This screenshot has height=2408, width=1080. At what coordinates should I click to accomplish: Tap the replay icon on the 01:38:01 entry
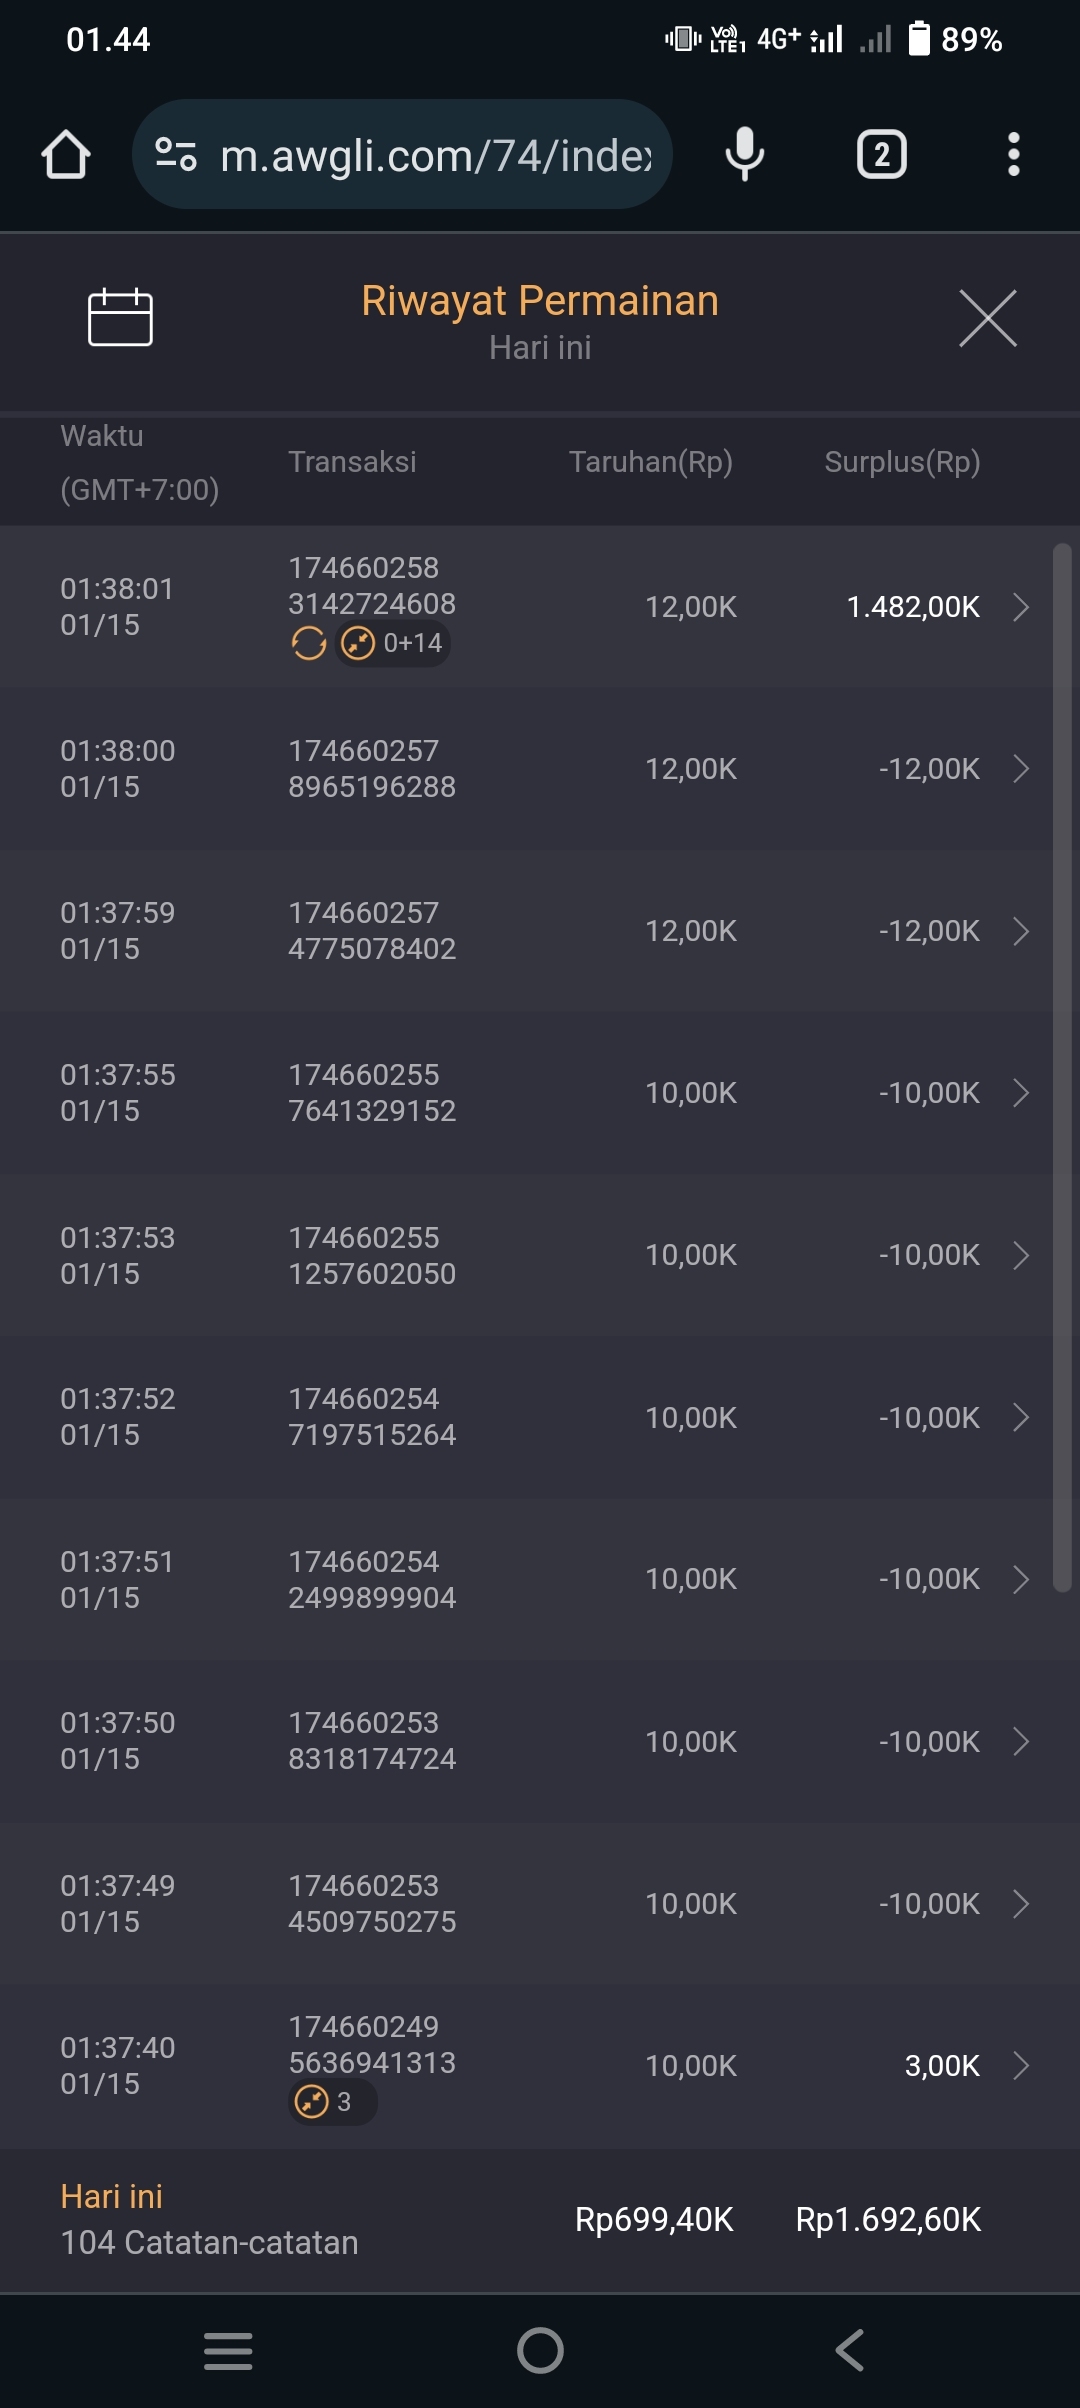pos(309,643)
